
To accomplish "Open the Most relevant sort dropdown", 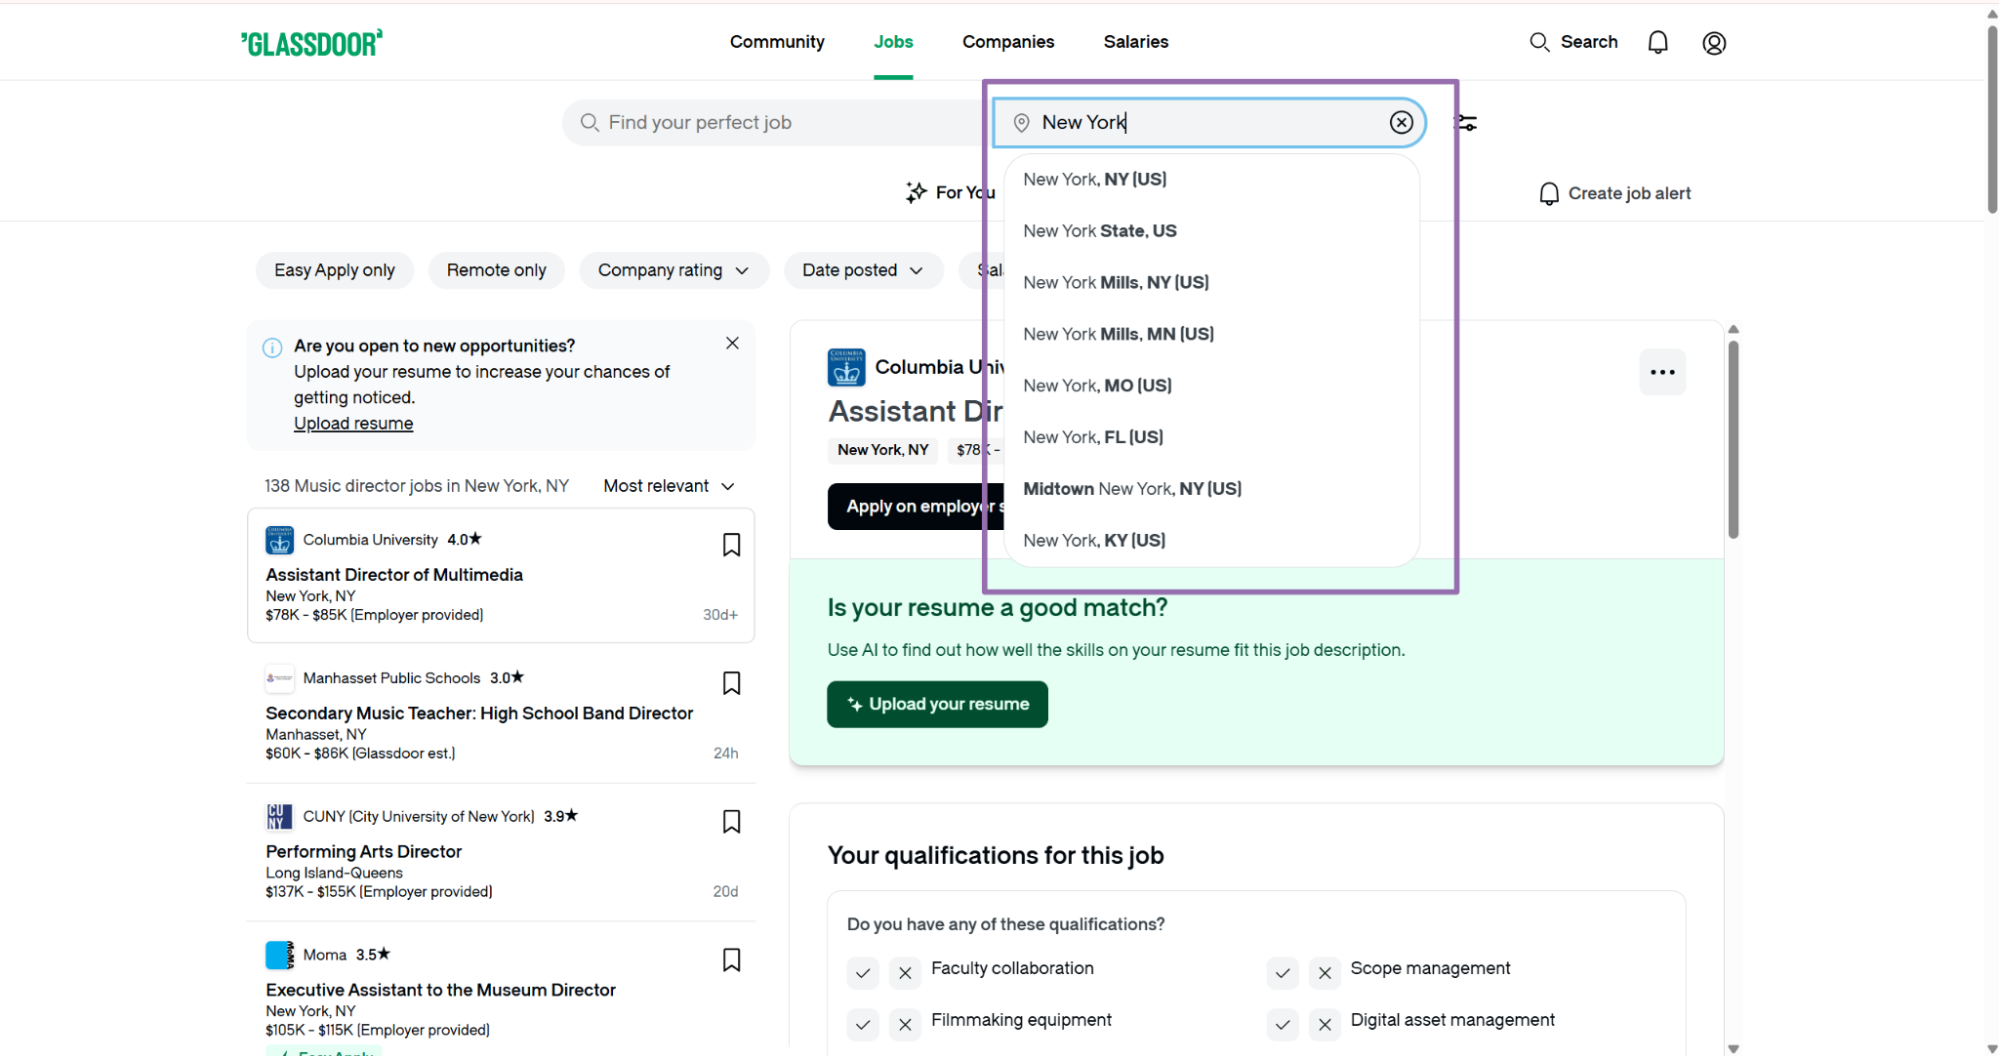I will (x=669, y=486).
